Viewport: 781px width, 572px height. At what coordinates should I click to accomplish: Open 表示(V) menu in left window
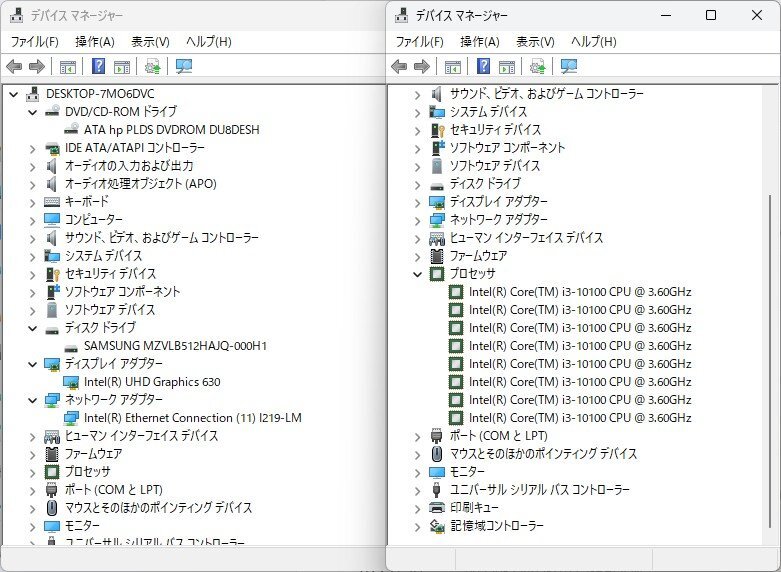[150, 42]
